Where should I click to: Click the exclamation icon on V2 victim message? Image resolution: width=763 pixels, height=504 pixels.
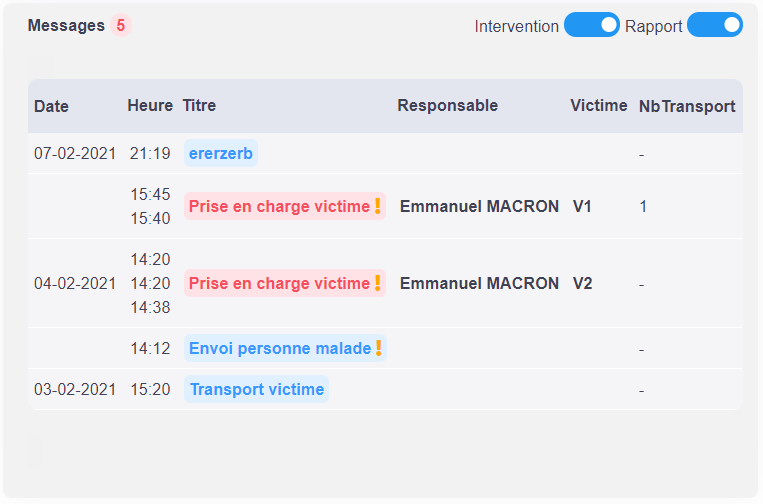(377, 283)
